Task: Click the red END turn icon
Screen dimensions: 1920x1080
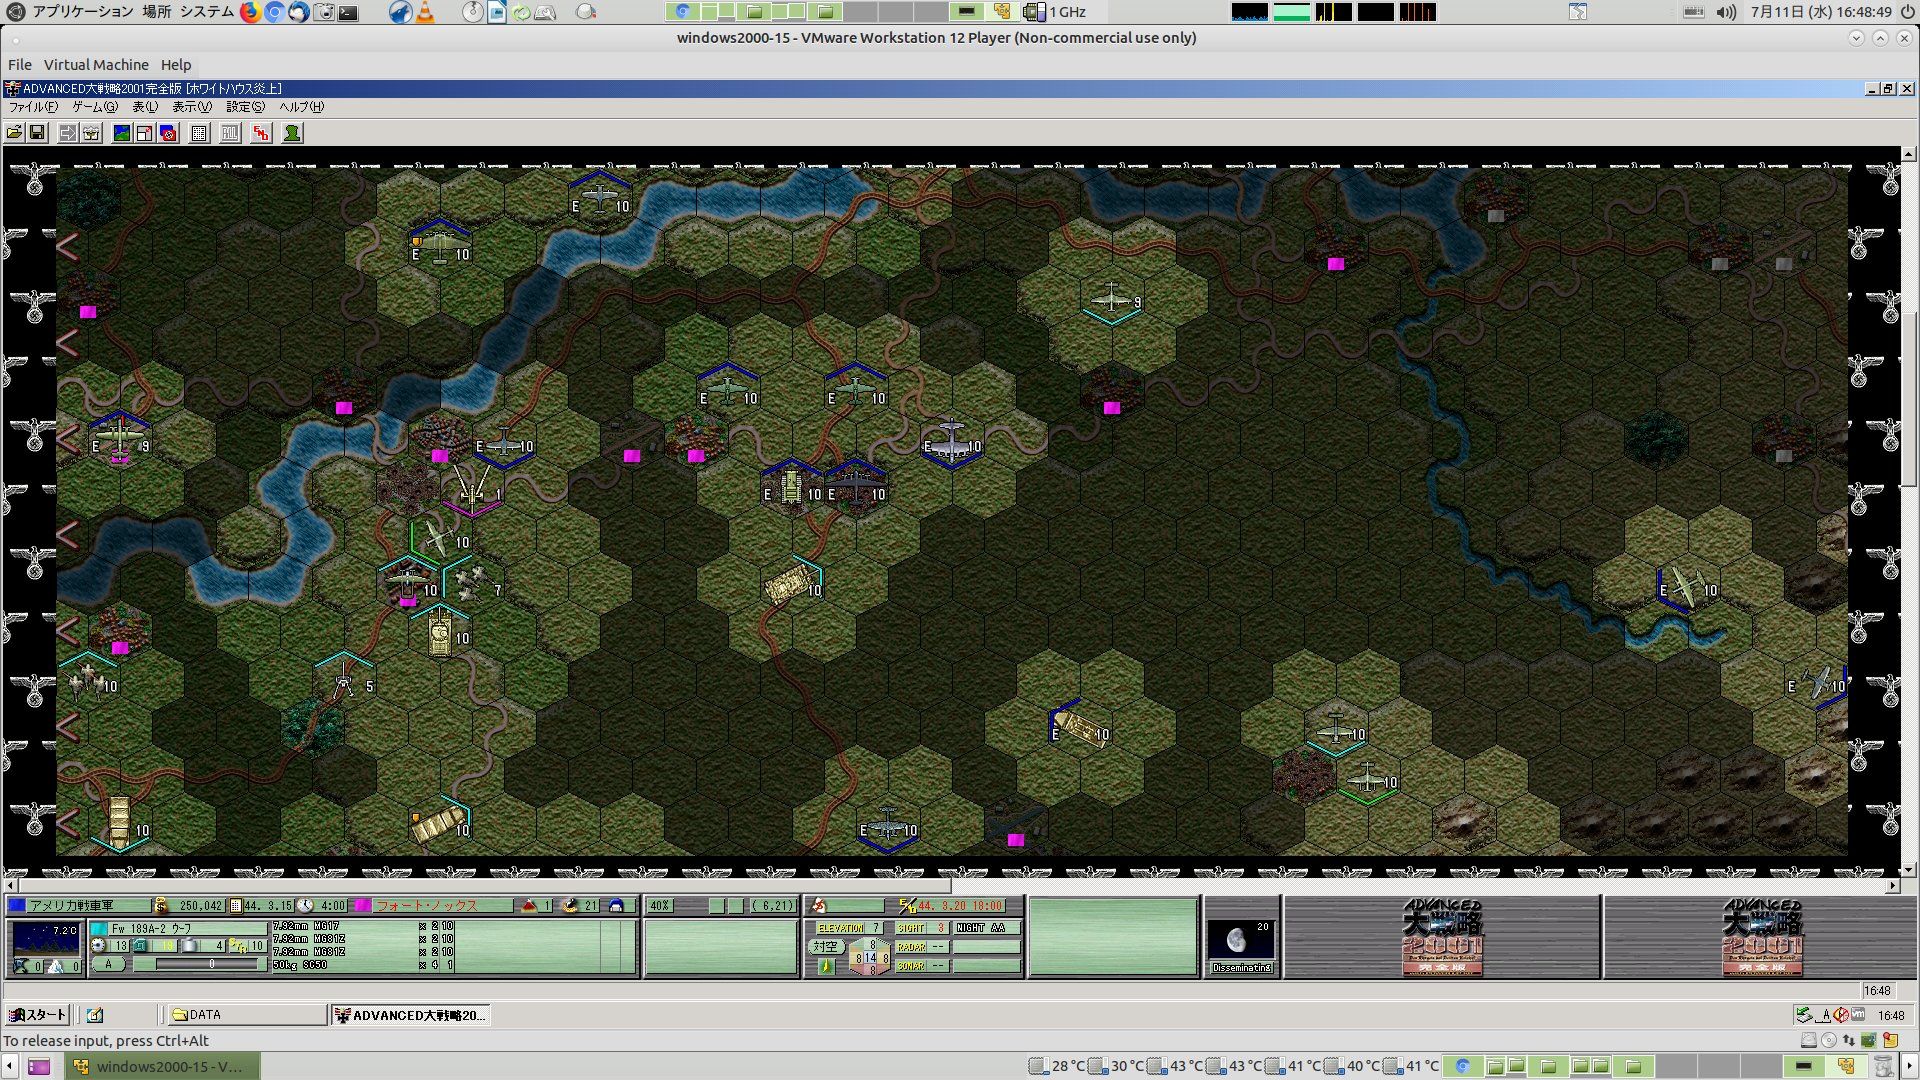Action: [x=261, y=133]
